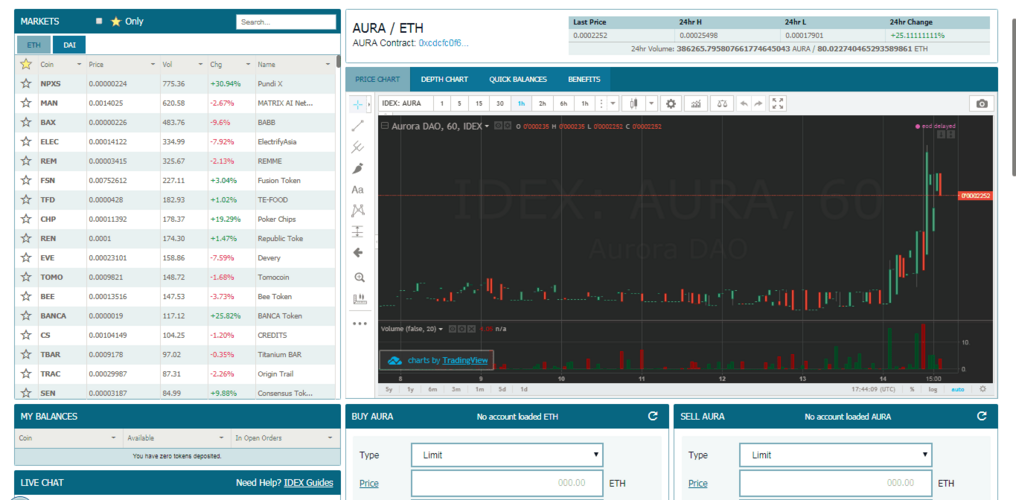Viewport: 1016px width, 500px height.
Task: Star the BANCA market as favorite
Action: 26,315
